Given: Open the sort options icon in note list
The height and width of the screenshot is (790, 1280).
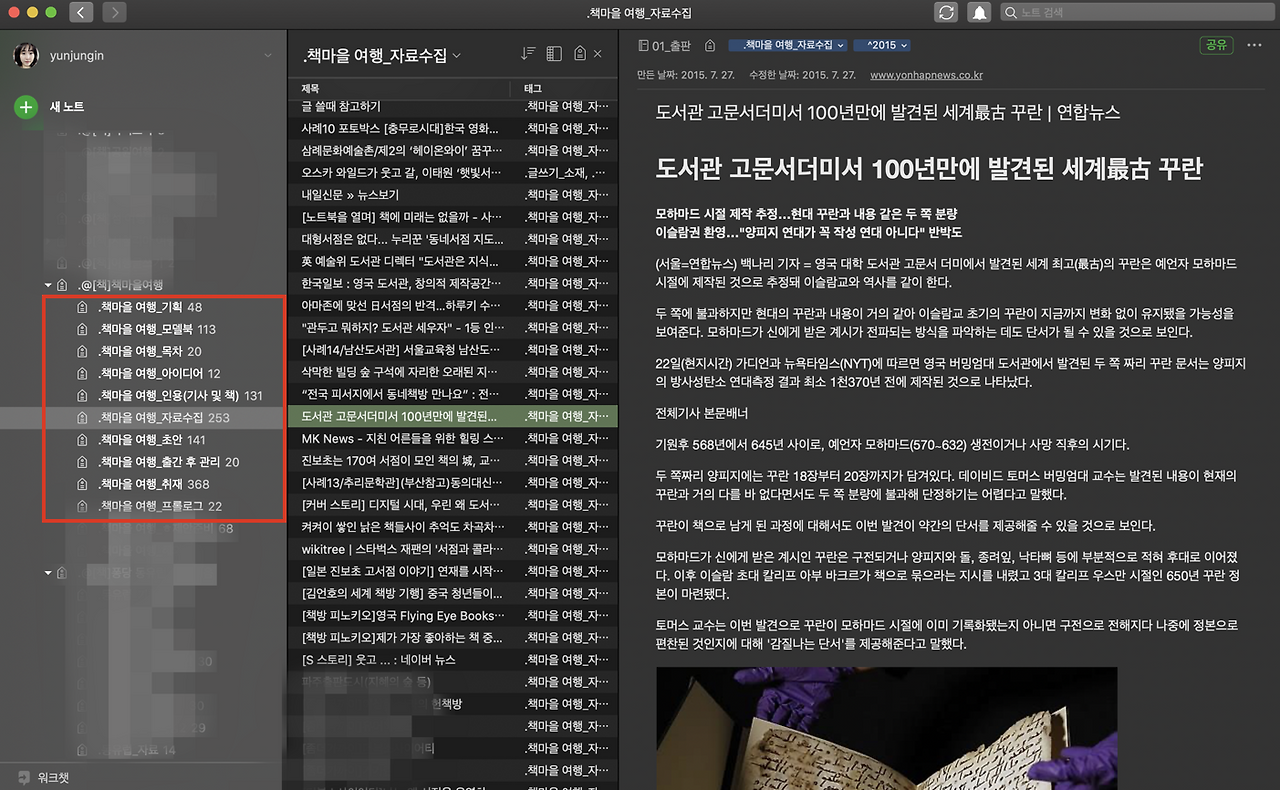Looking at the screenshot, I should (528, 54).
